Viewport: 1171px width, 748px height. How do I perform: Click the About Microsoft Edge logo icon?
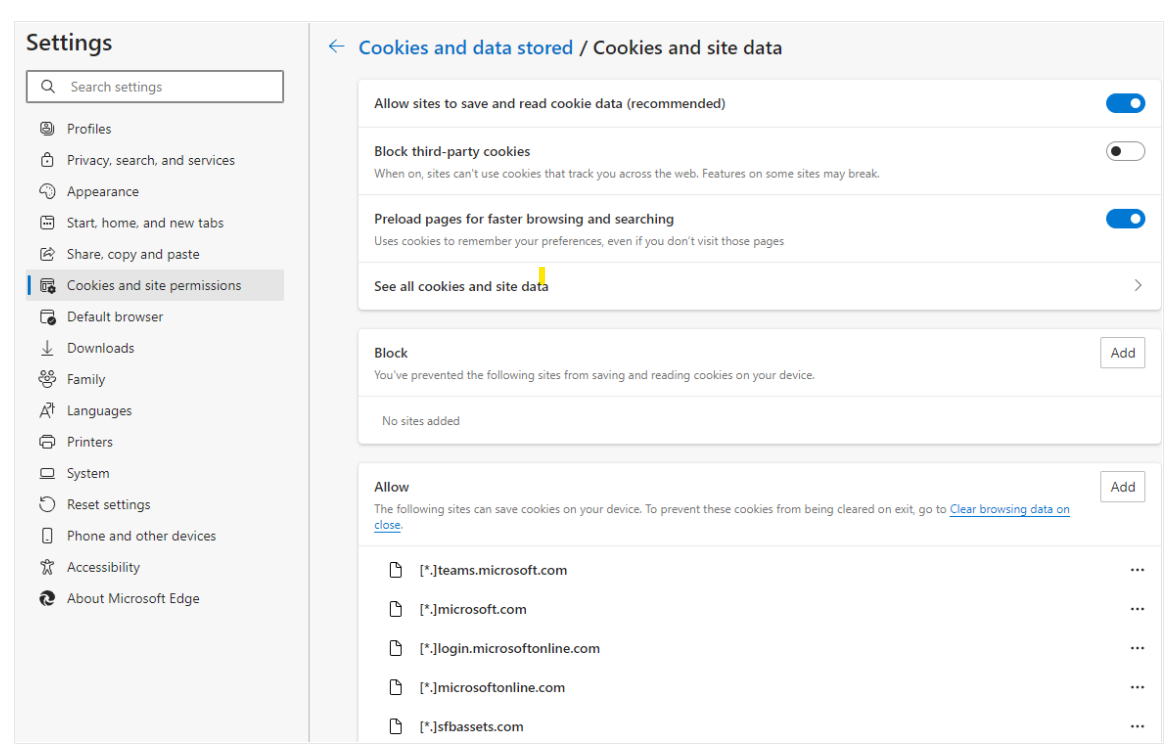pyautogui.click(x=47, y=598)
